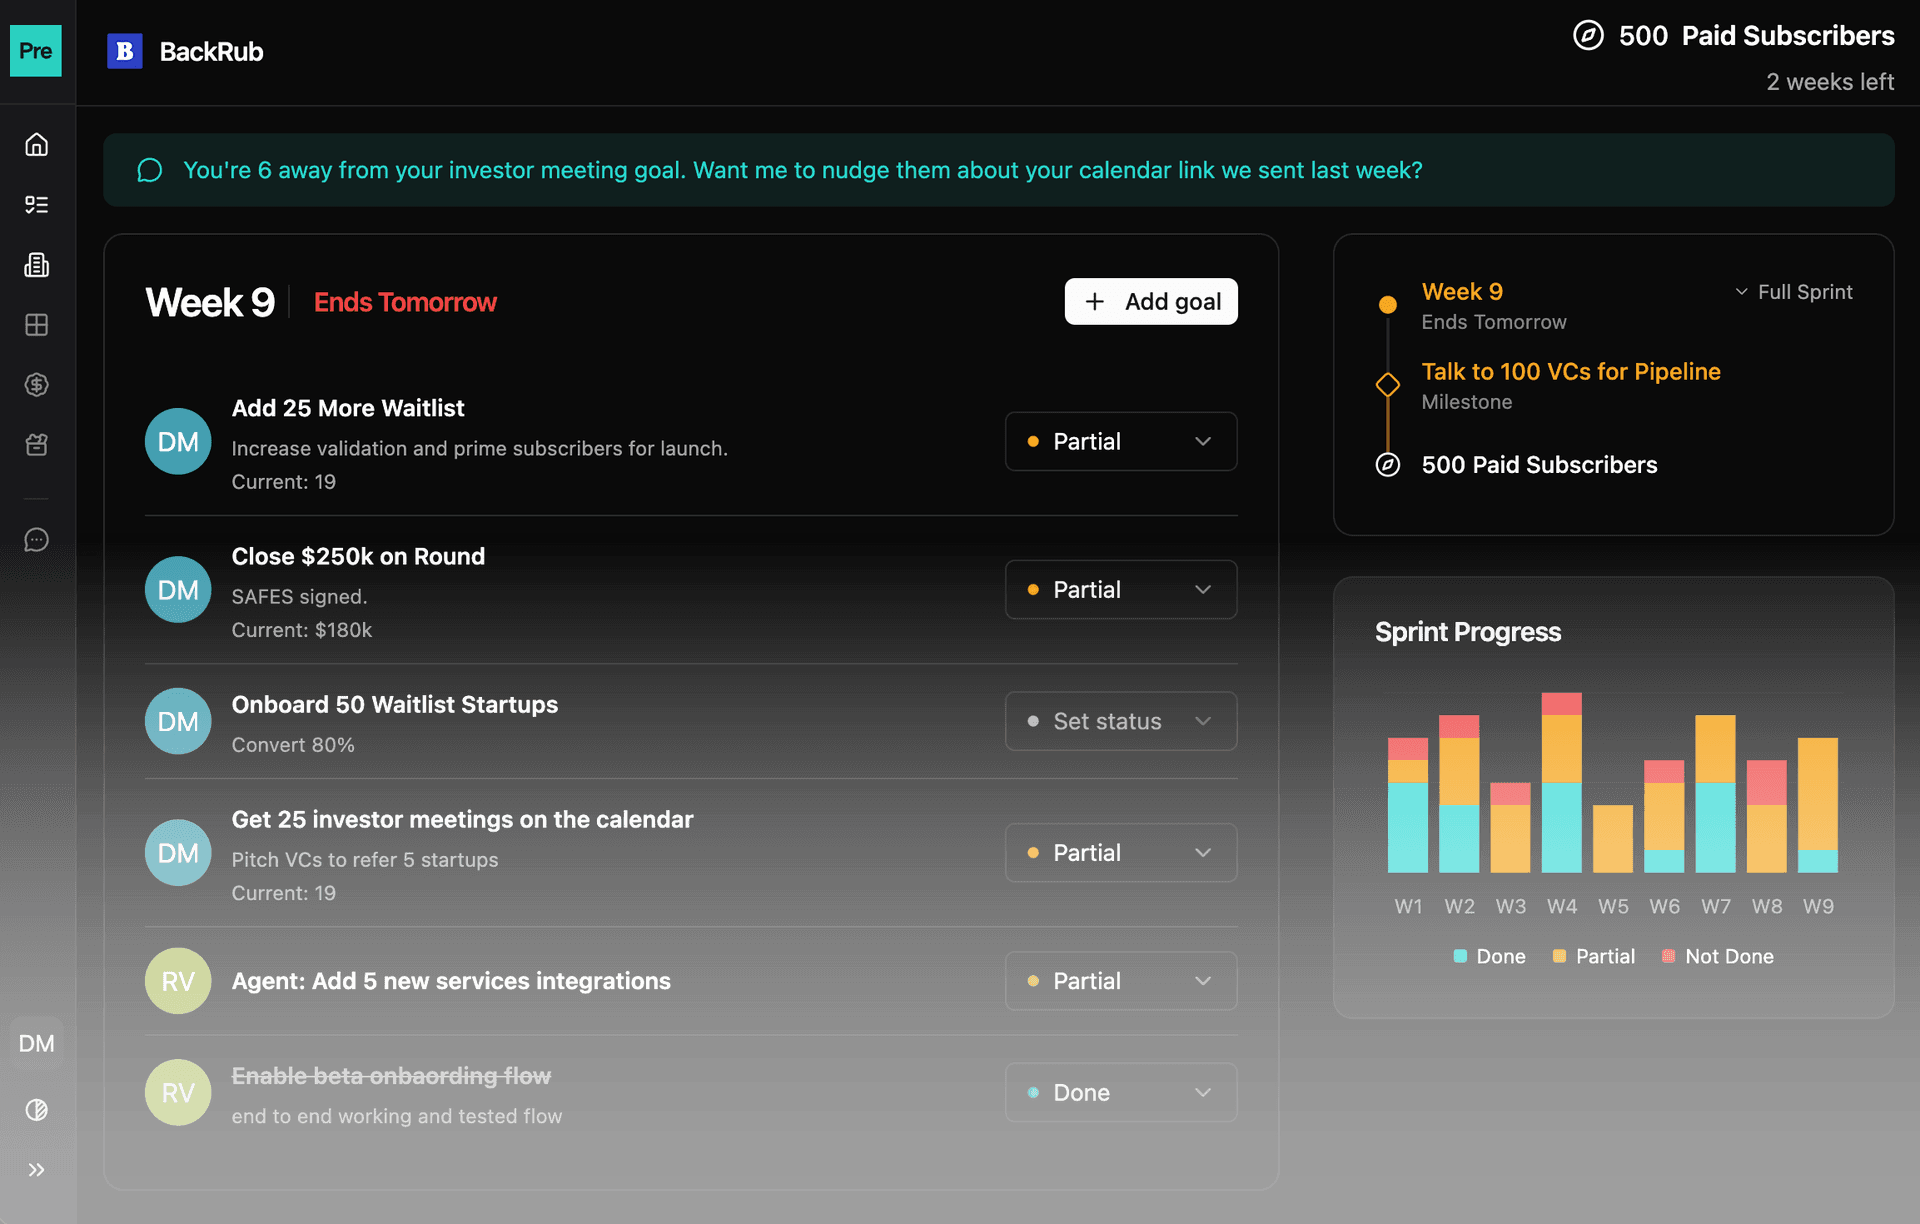Click the Done legend swatch under Sprint Progress
The image size is (1920, 1224).
[1461, 956]
